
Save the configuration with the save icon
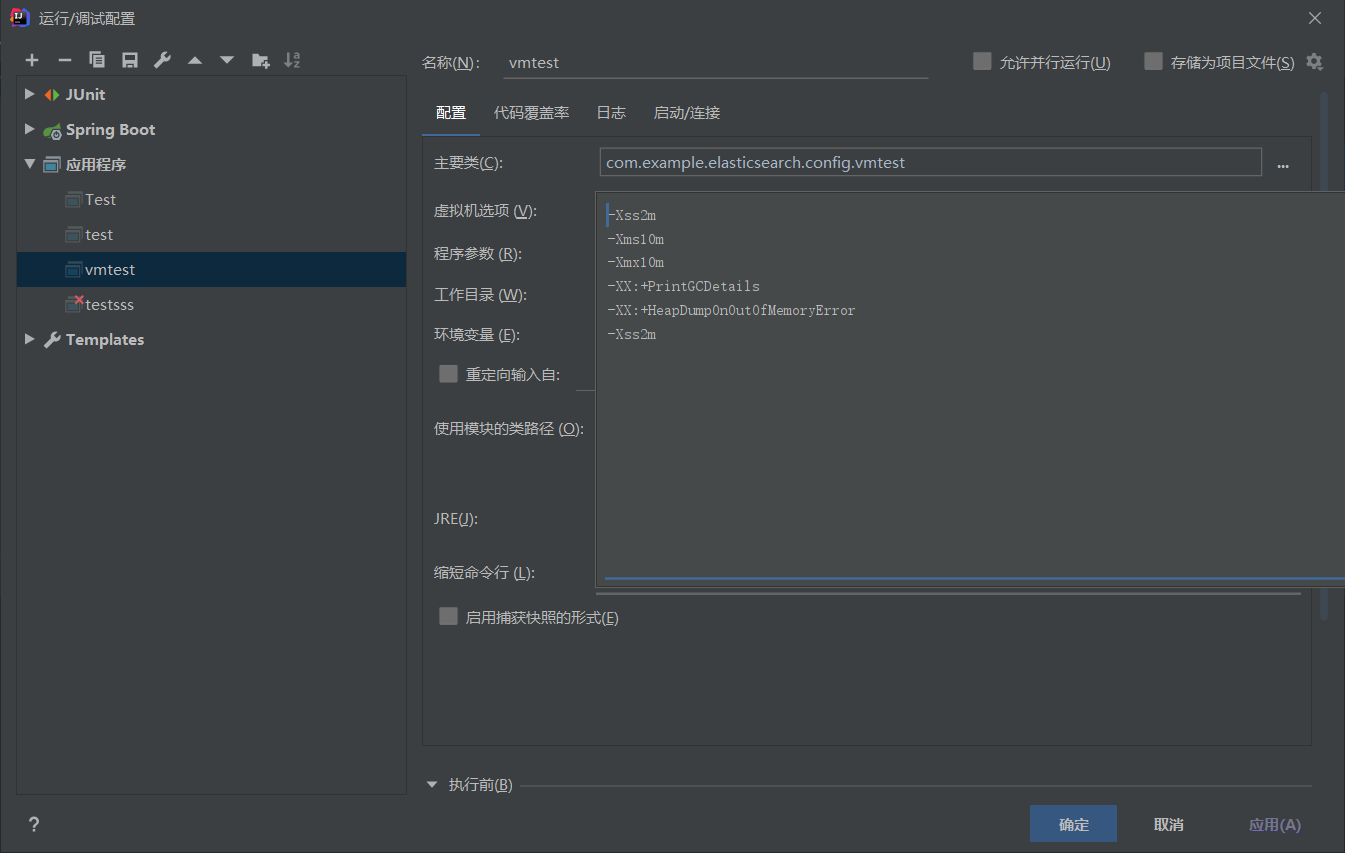pos(129,60)
